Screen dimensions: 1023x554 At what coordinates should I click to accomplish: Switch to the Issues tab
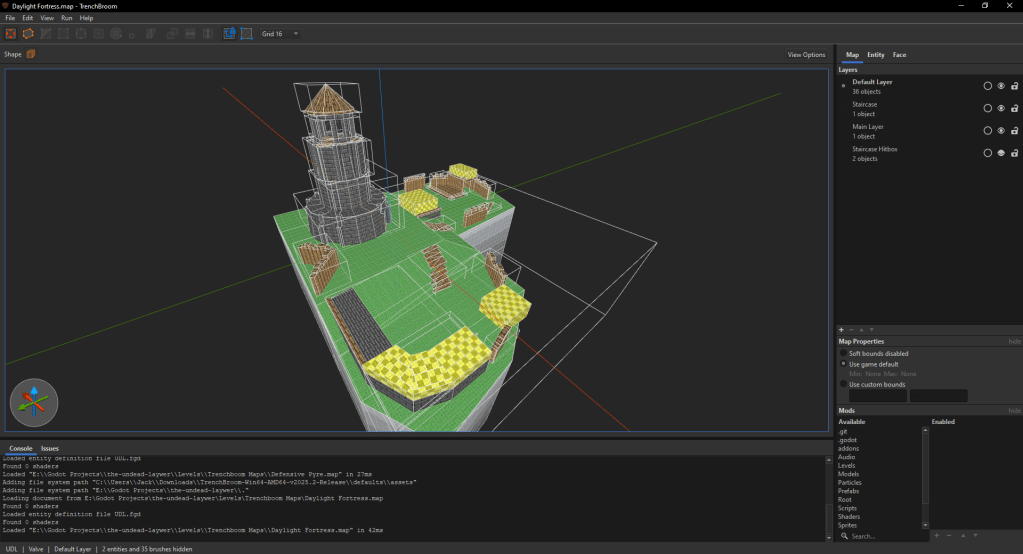pos(49,449)
